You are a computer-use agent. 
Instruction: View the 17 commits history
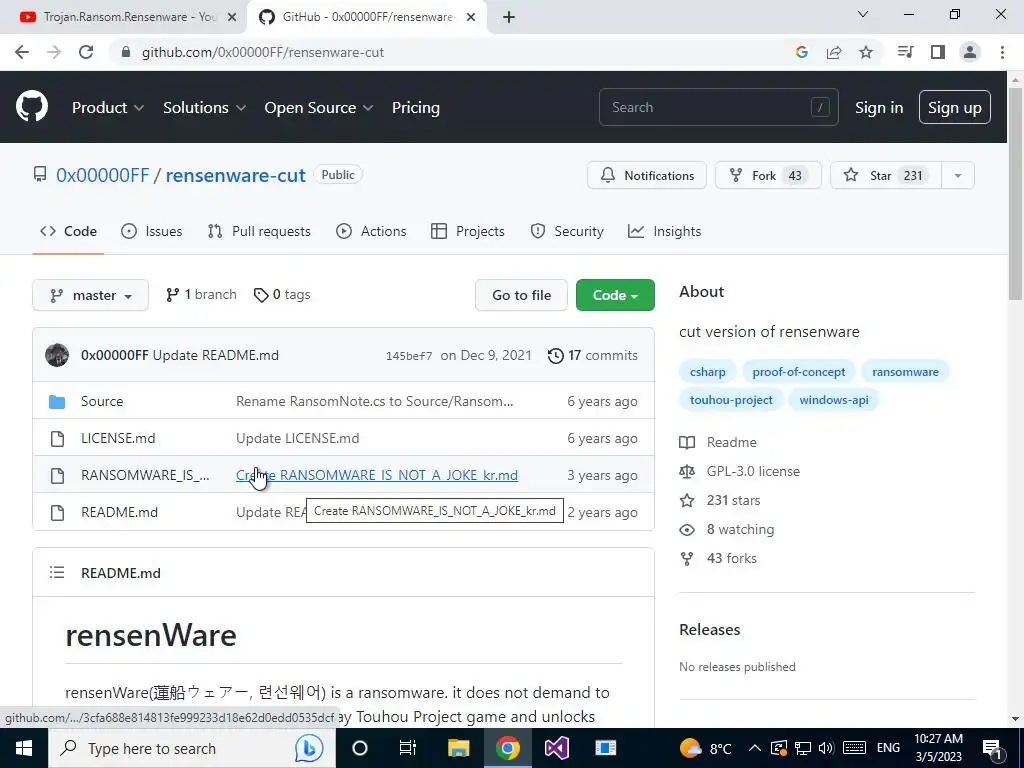pos(593,355)
